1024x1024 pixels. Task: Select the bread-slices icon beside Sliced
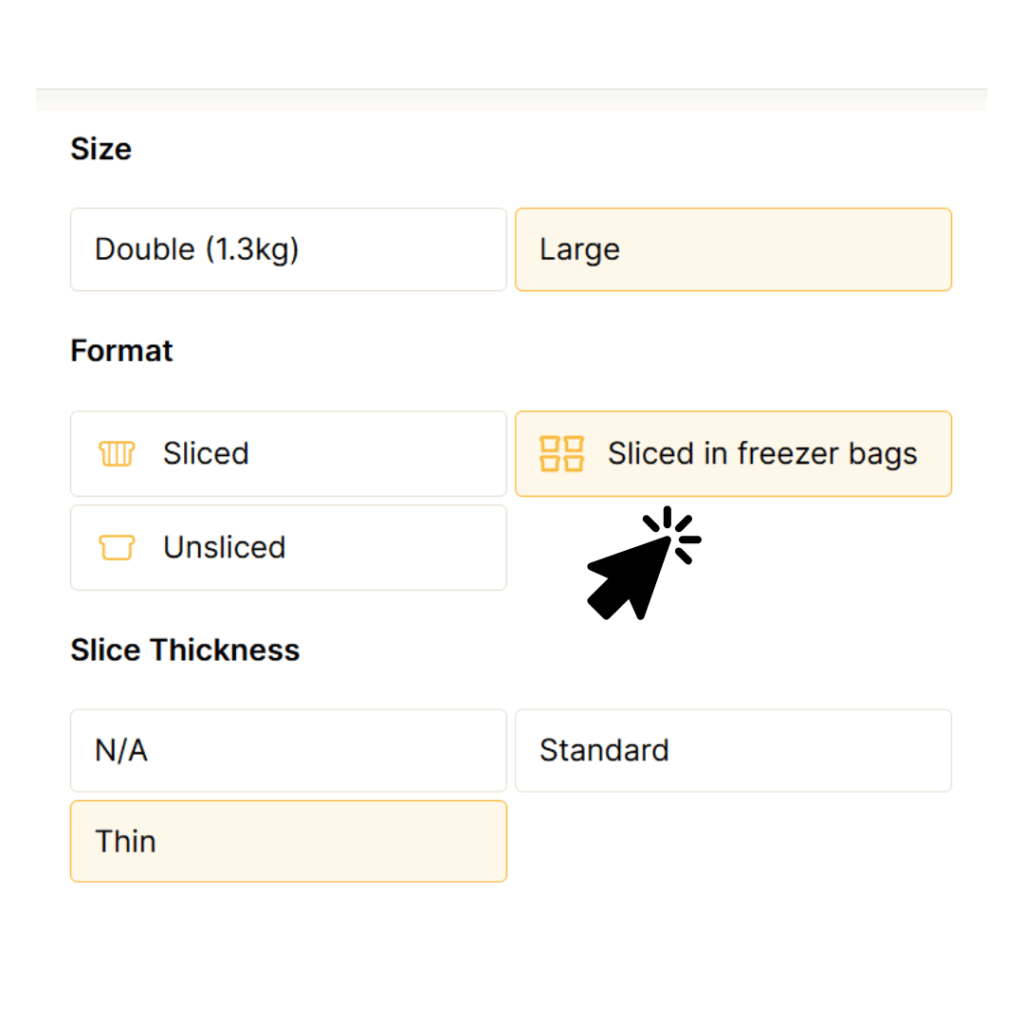116,454
